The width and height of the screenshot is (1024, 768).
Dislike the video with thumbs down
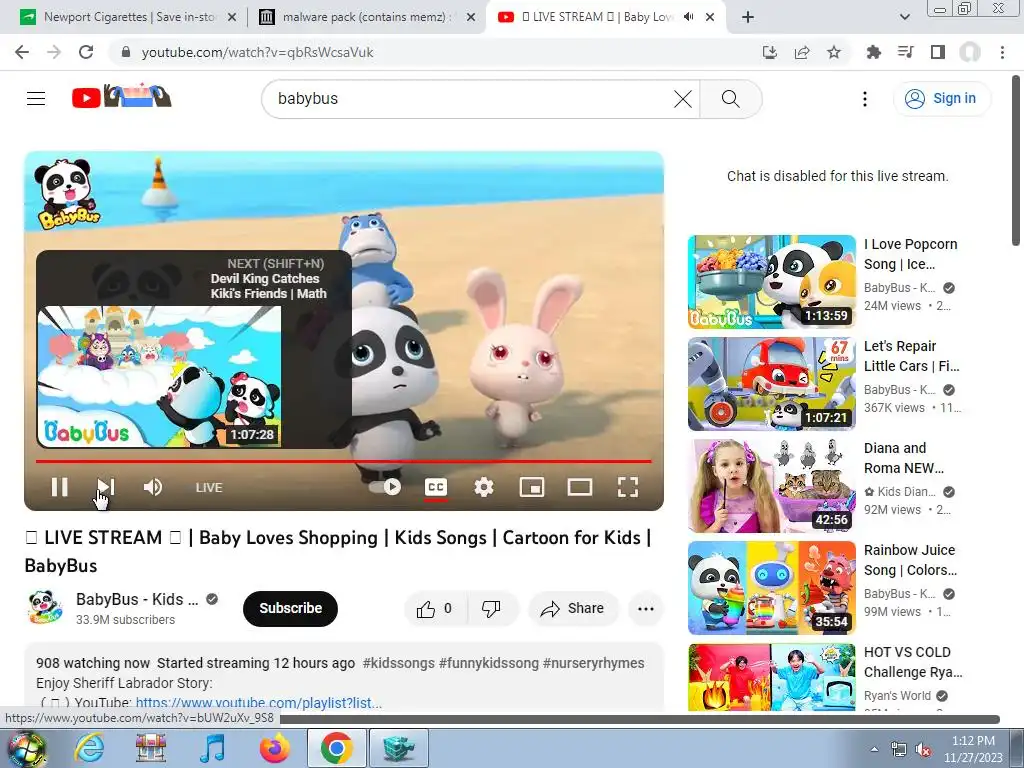tap(492, 609)
